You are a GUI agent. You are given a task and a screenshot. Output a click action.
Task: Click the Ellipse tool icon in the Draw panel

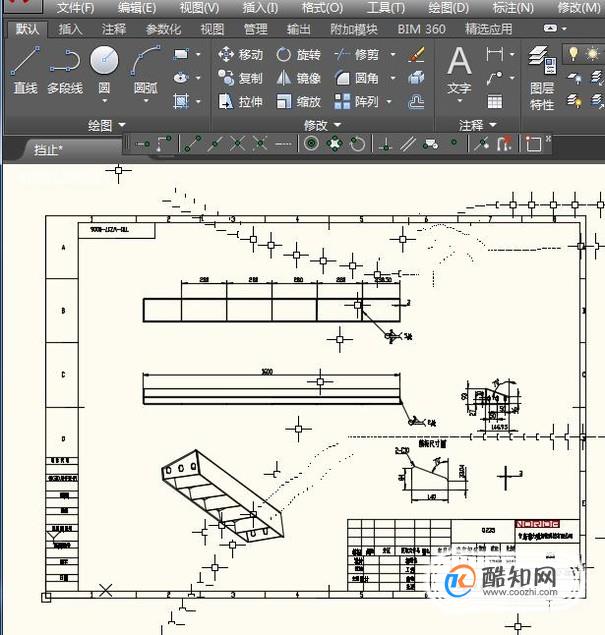(181, 78)
